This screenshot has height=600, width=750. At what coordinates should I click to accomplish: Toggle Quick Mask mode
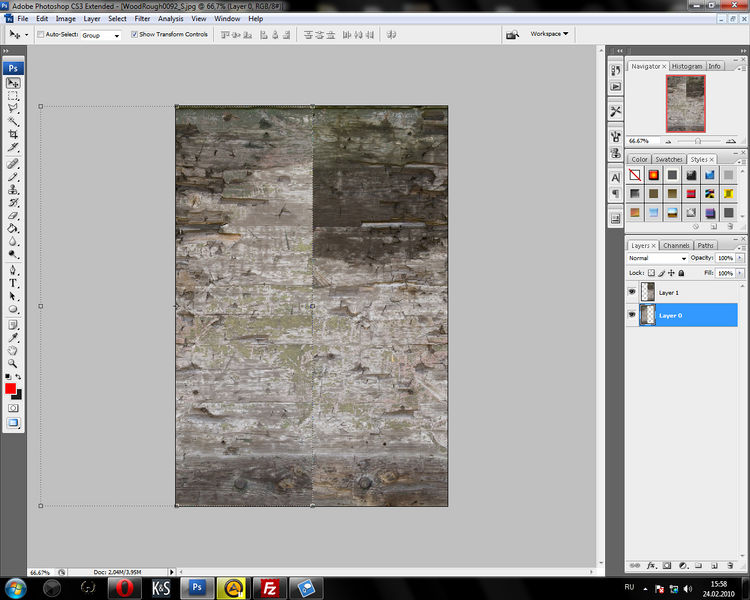[13, 408]
